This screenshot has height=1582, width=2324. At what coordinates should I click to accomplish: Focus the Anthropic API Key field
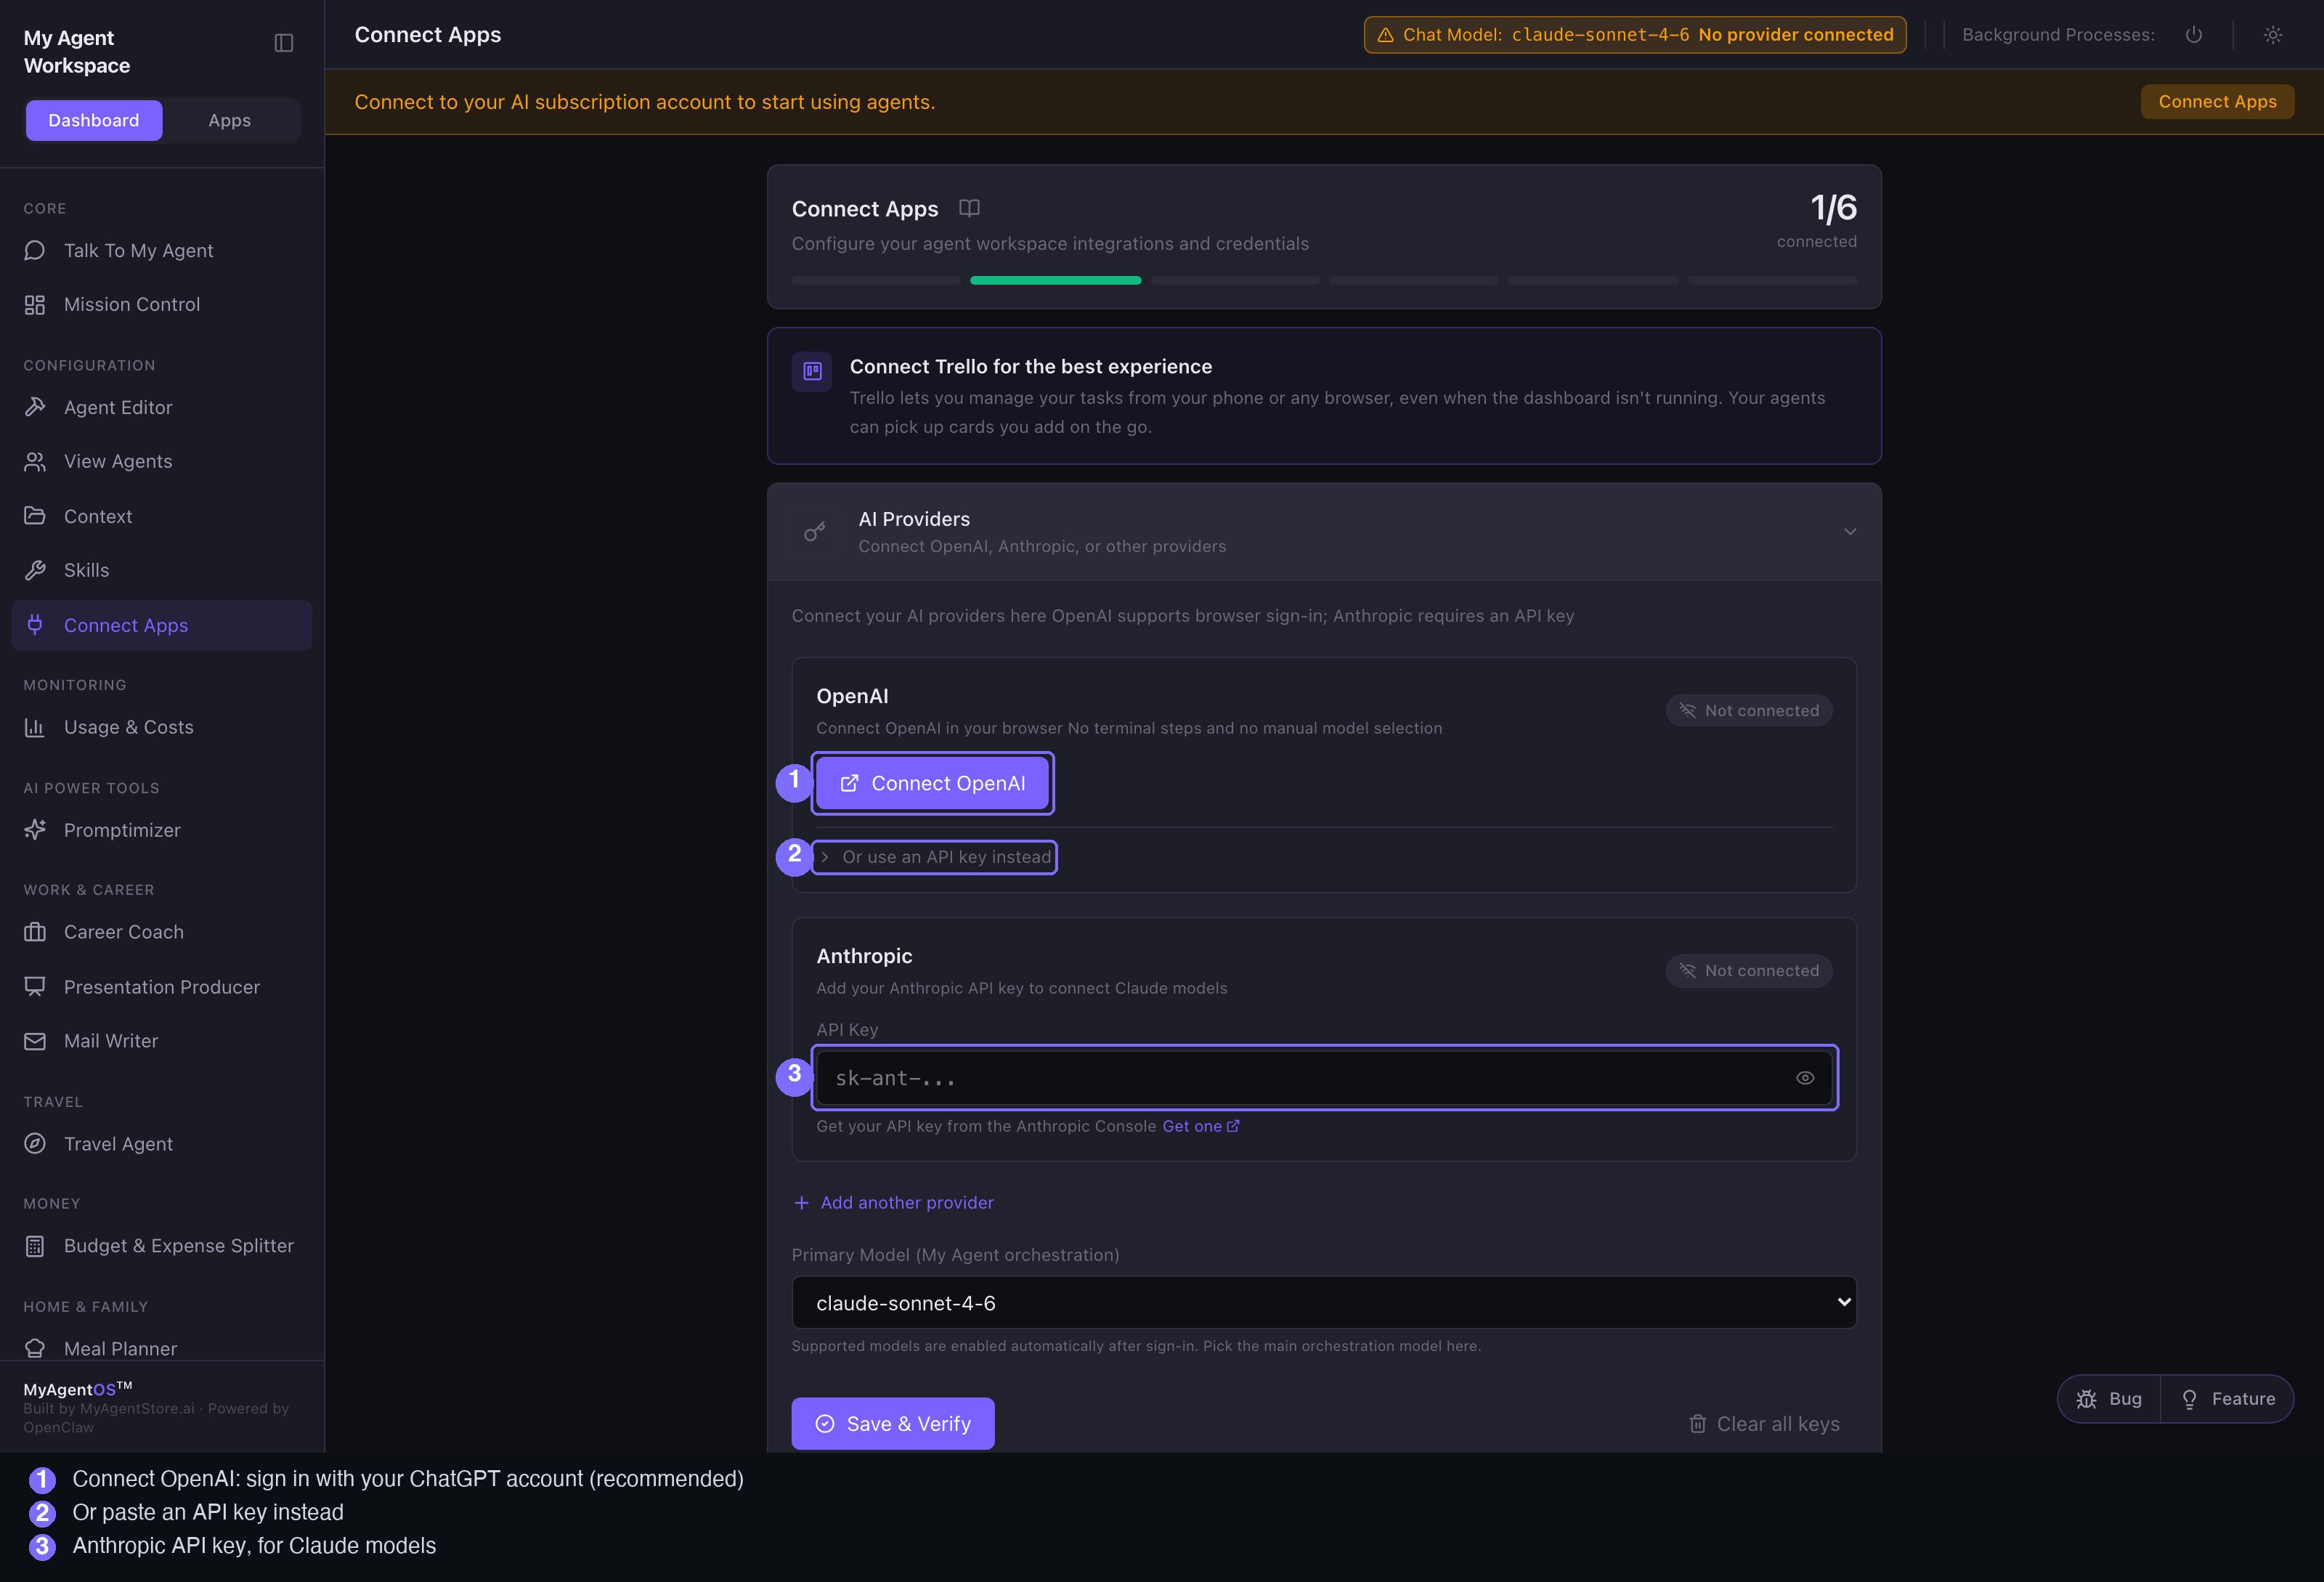point(1324,1078)
